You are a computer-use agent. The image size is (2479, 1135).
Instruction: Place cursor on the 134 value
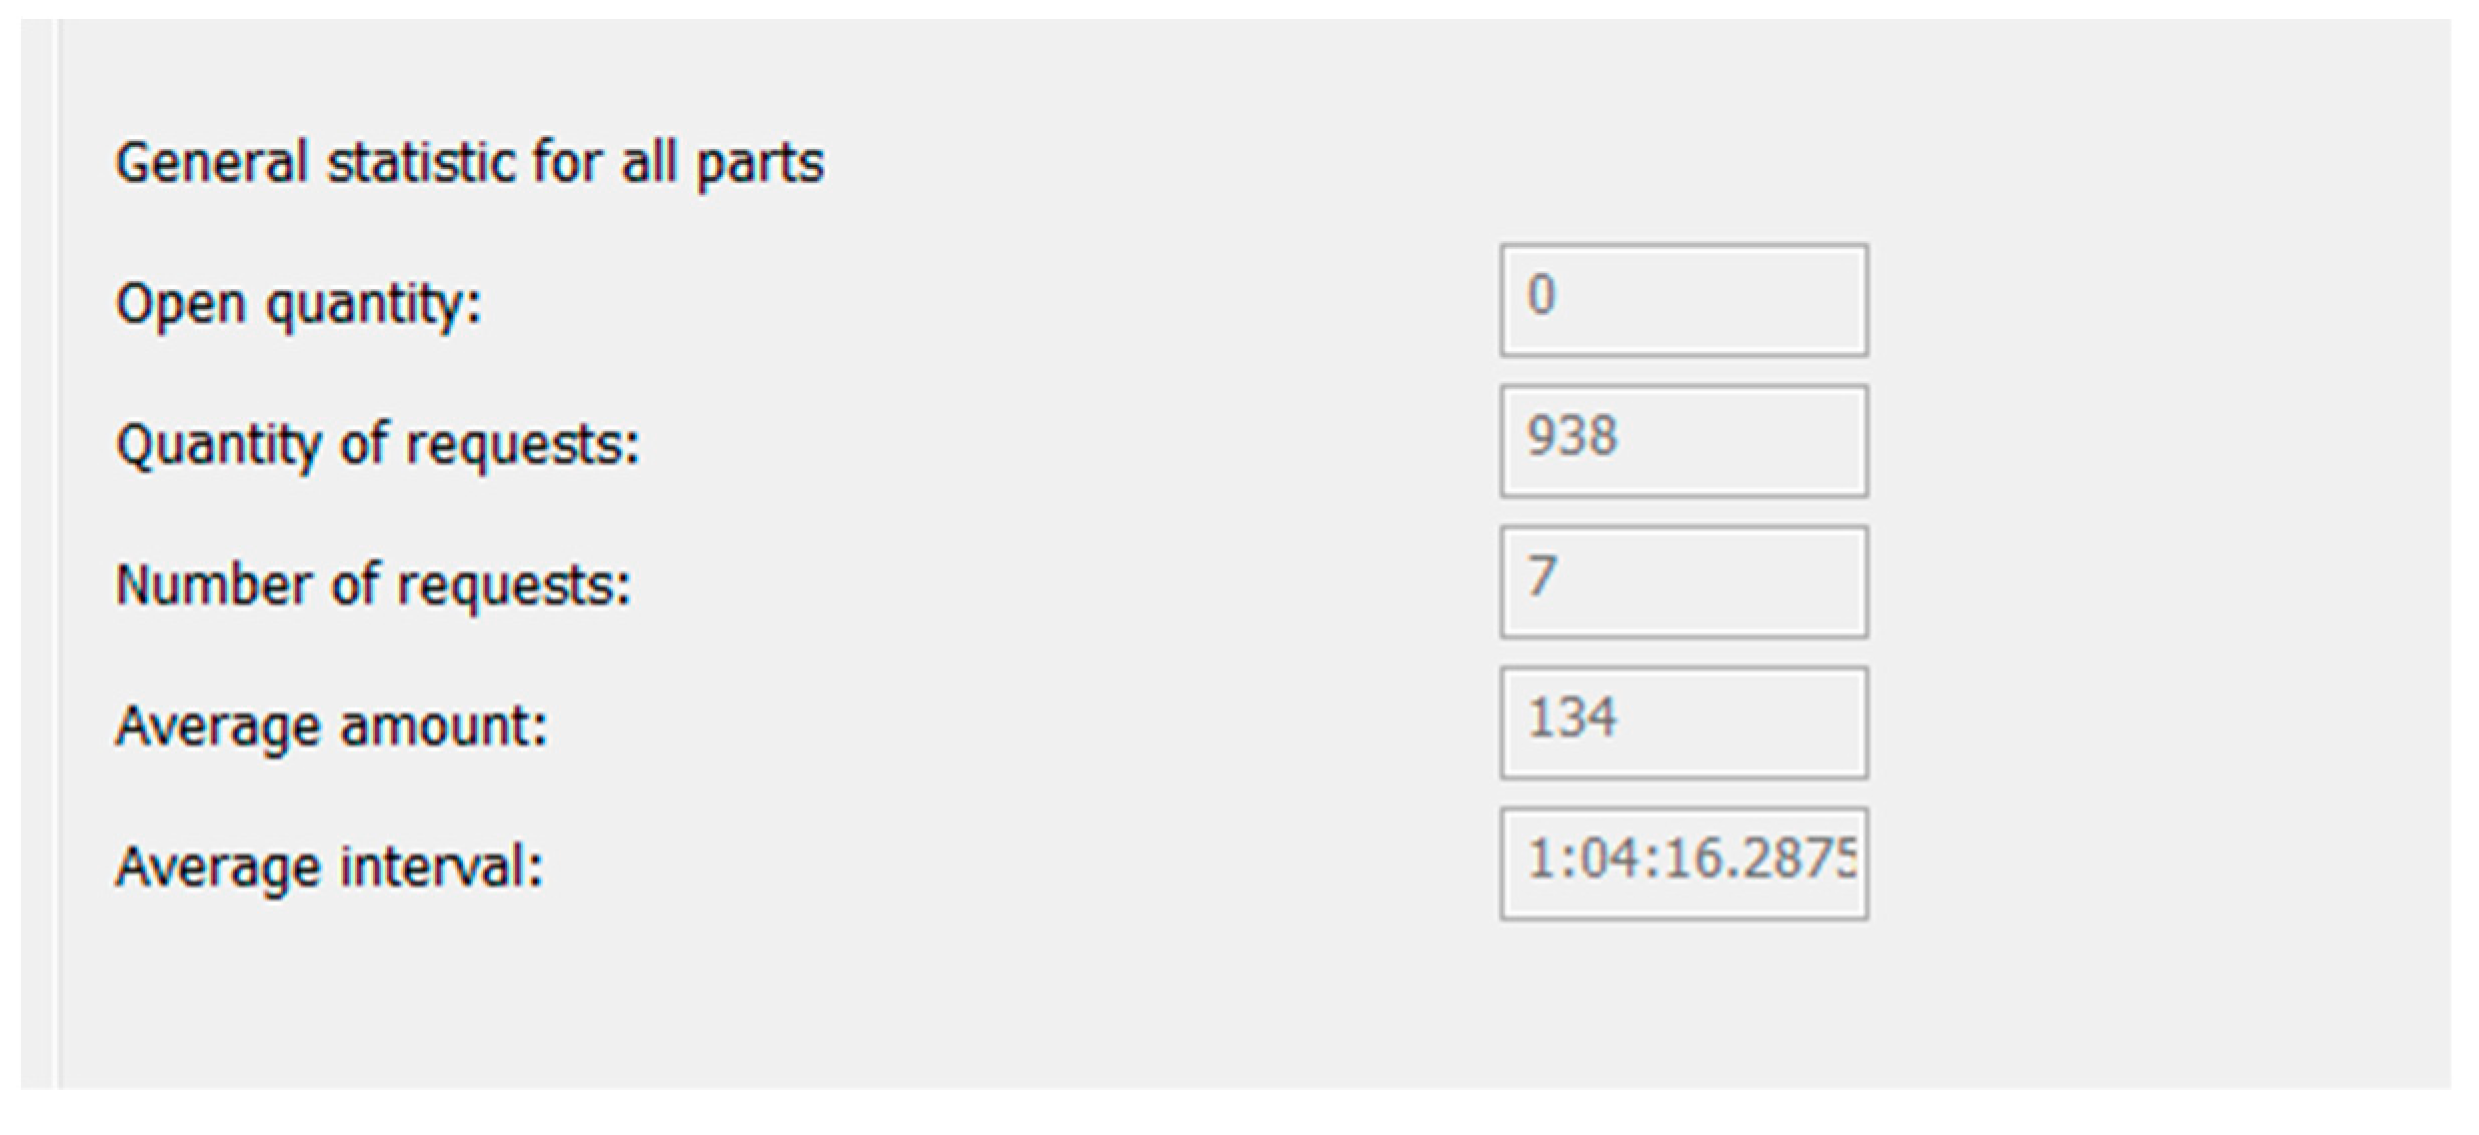click(x=1571, y=718)
